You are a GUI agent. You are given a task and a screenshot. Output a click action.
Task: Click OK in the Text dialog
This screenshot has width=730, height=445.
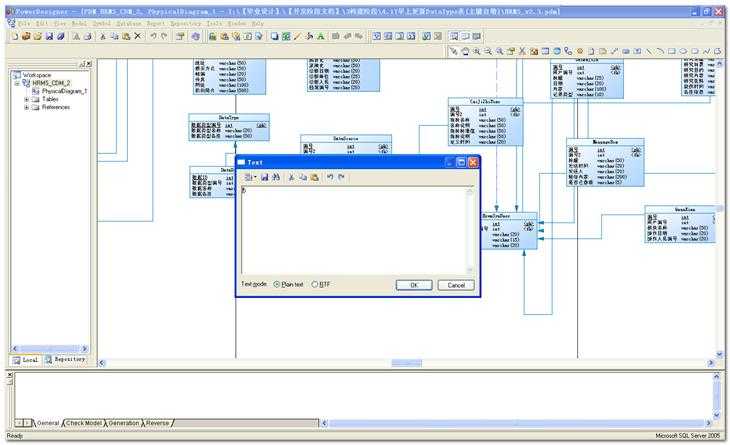pyautogui.click(x=414, y=285)
